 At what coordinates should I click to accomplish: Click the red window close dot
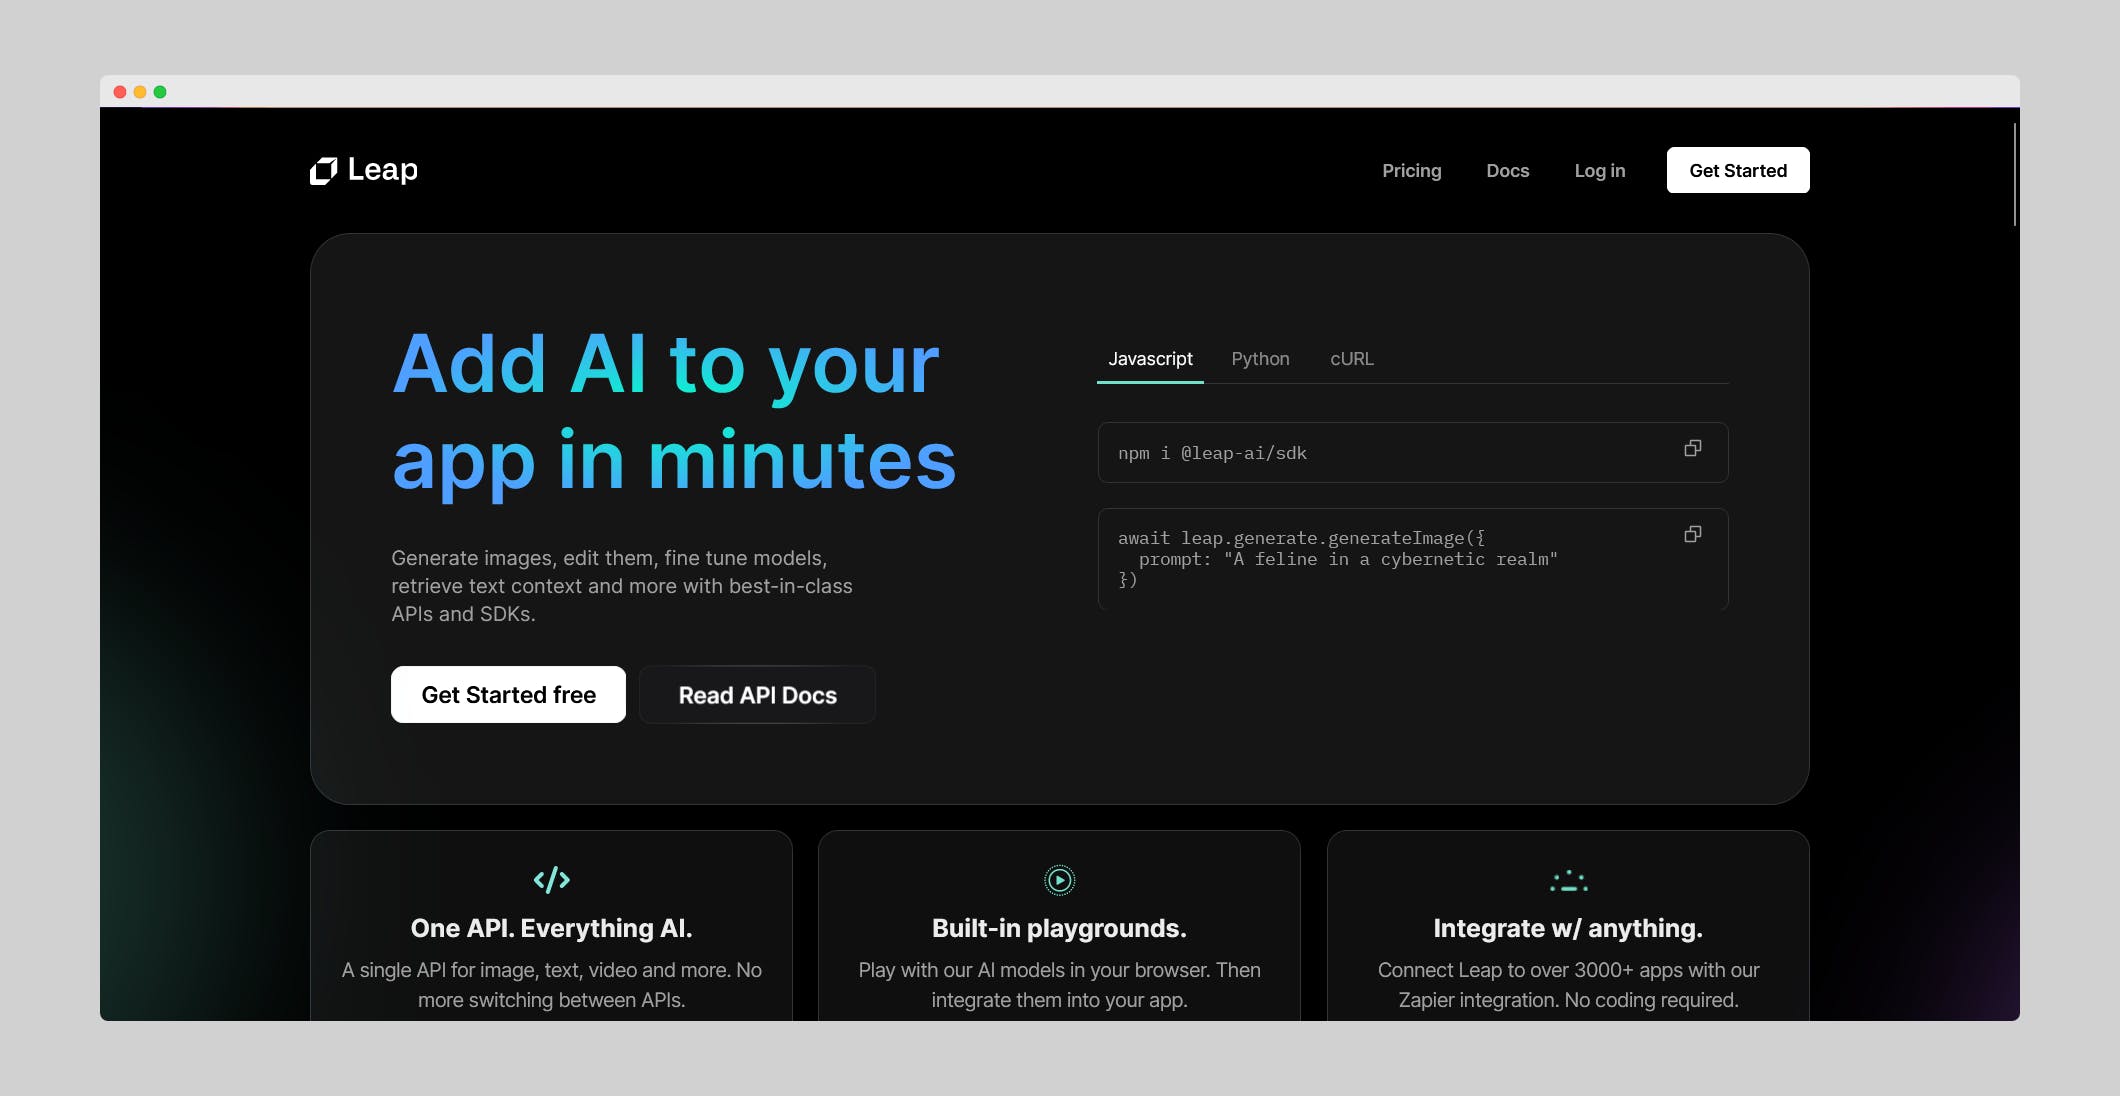pyautogui.click(x=120, y=92)
